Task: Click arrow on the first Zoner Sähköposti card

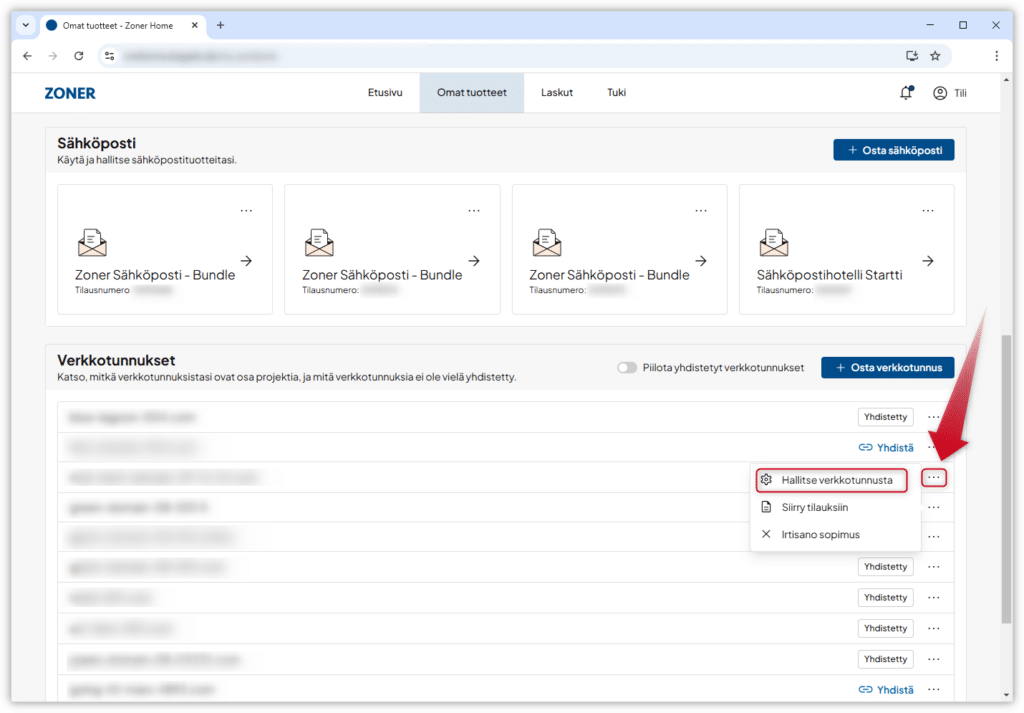Action: coord(246,261)
